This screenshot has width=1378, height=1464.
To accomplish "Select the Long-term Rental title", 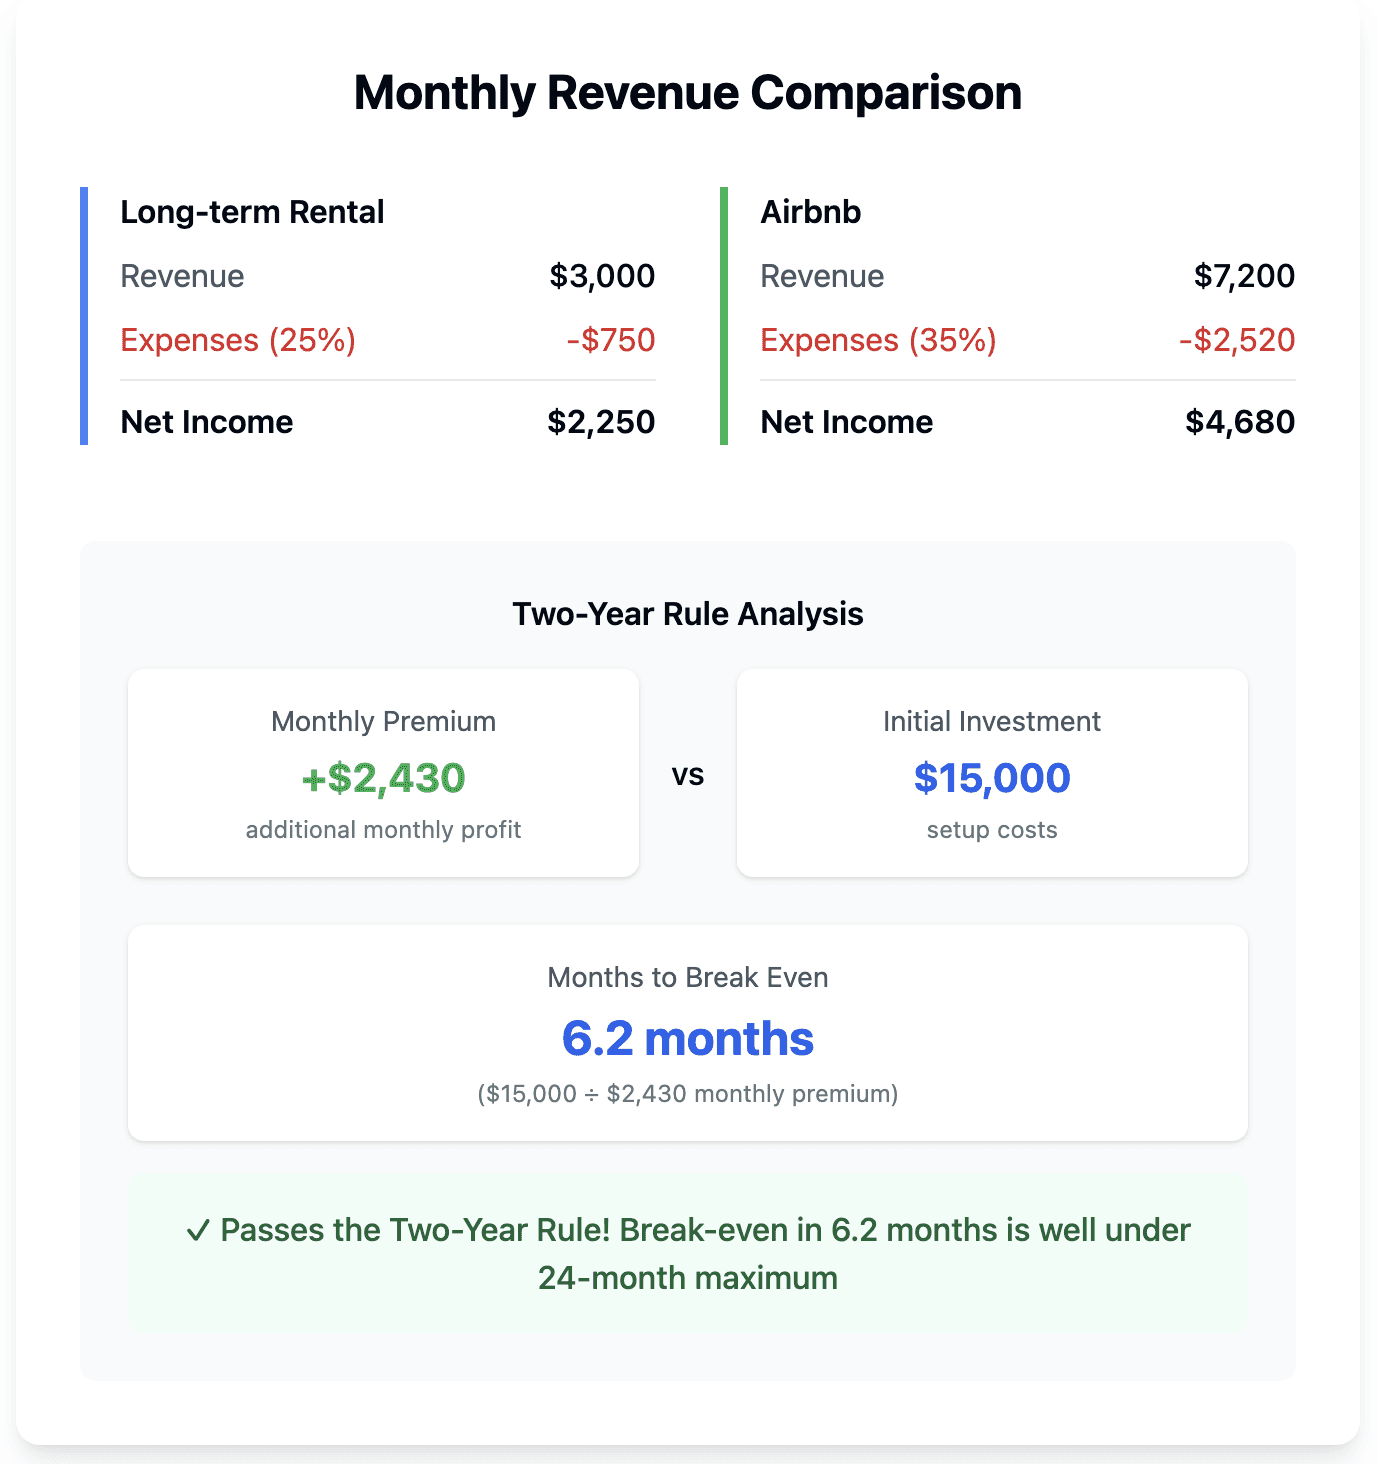I will pyautogui.click(x=252, y=212).
